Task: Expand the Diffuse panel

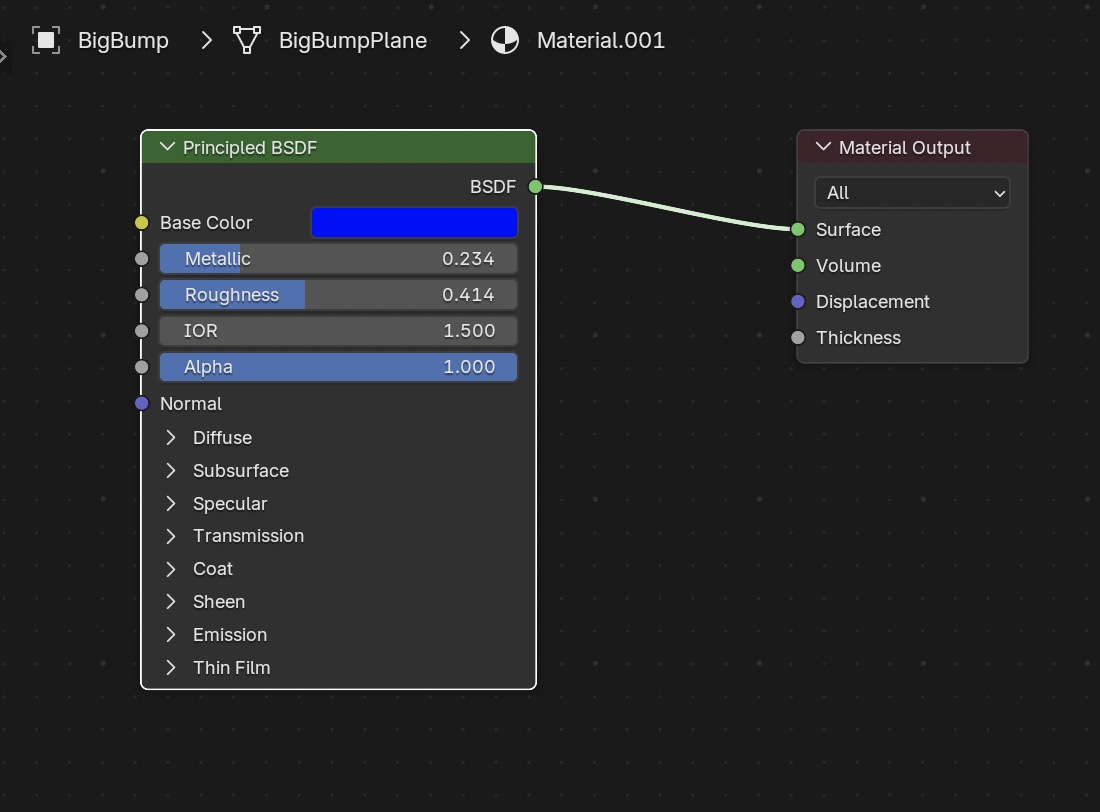Action: coord(170,438)
